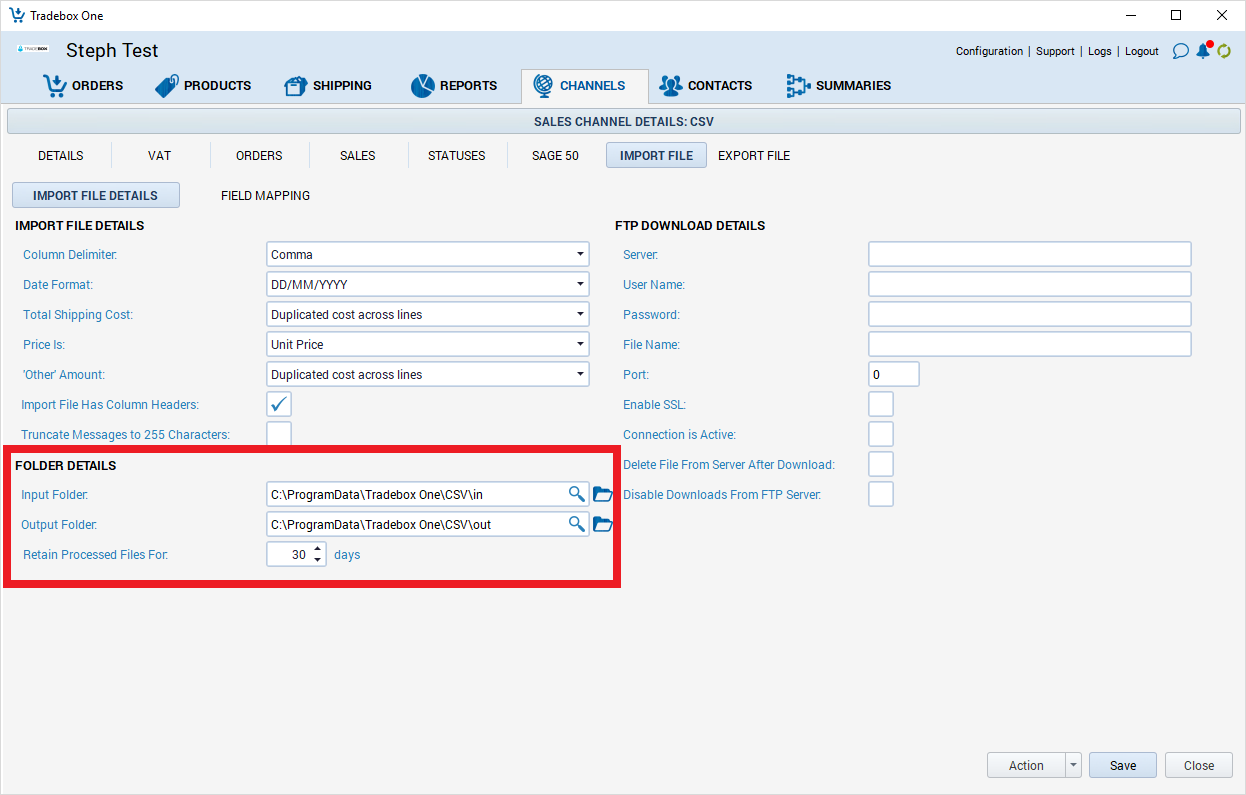Click the Close button at bottom
Image resolution: width=1246 pixels, height=795 pixels.
pyautogui.click(x=1199, y=765)
